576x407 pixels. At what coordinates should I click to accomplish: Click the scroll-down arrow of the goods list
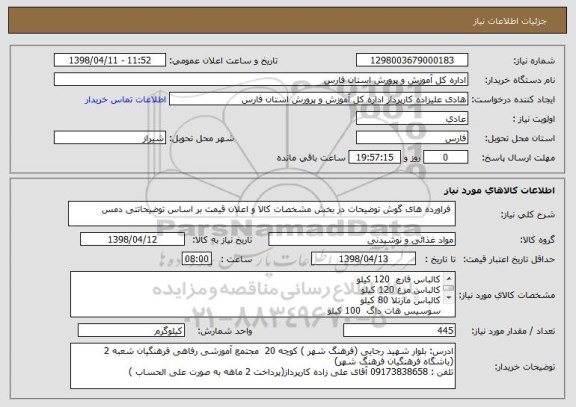tap(448, 298)
